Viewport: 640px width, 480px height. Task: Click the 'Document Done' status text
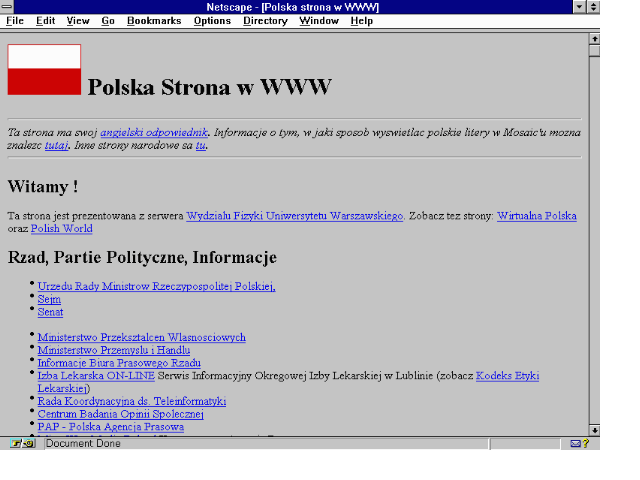pos(83,444)
